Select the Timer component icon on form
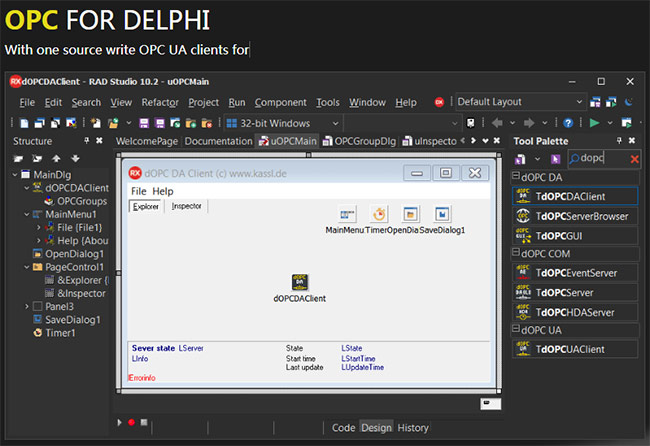Screen dimensions: 650x446 click(x=379, y=214)
